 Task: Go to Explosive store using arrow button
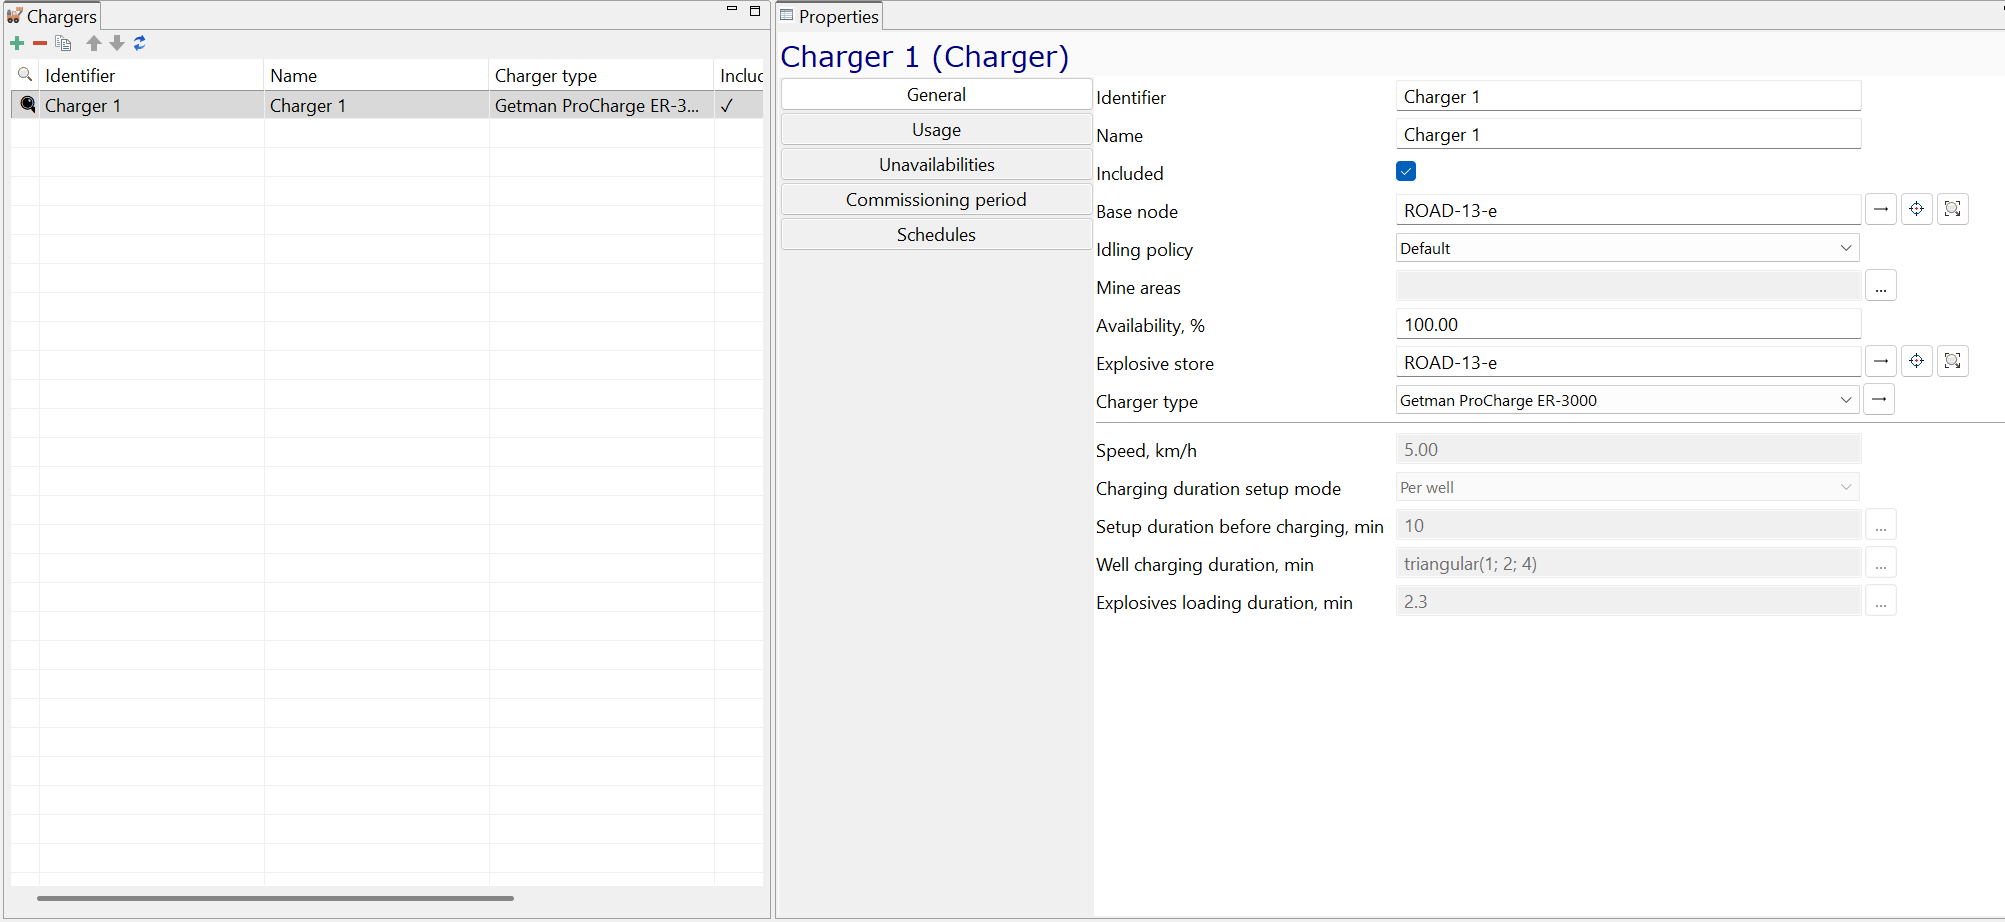pyautogui.click(x=1881, y=361)
